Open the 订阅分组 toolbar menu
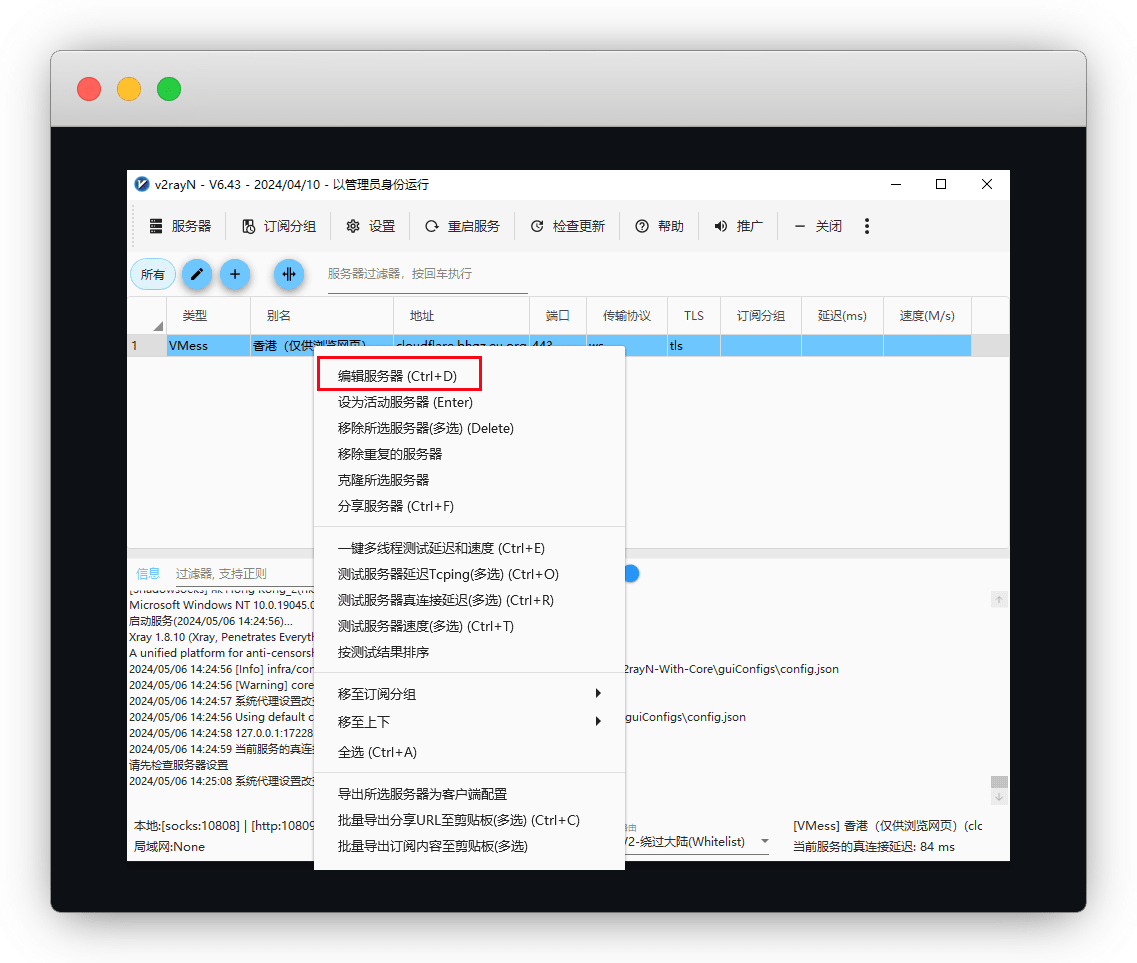The image size is (1137, 963). [x=278, y=226]
